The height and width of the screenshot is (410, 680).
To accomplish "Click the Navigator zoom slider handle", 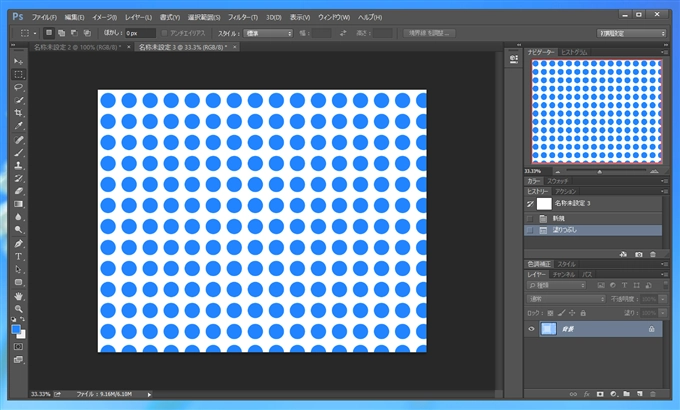I will (x=599, y=172).
